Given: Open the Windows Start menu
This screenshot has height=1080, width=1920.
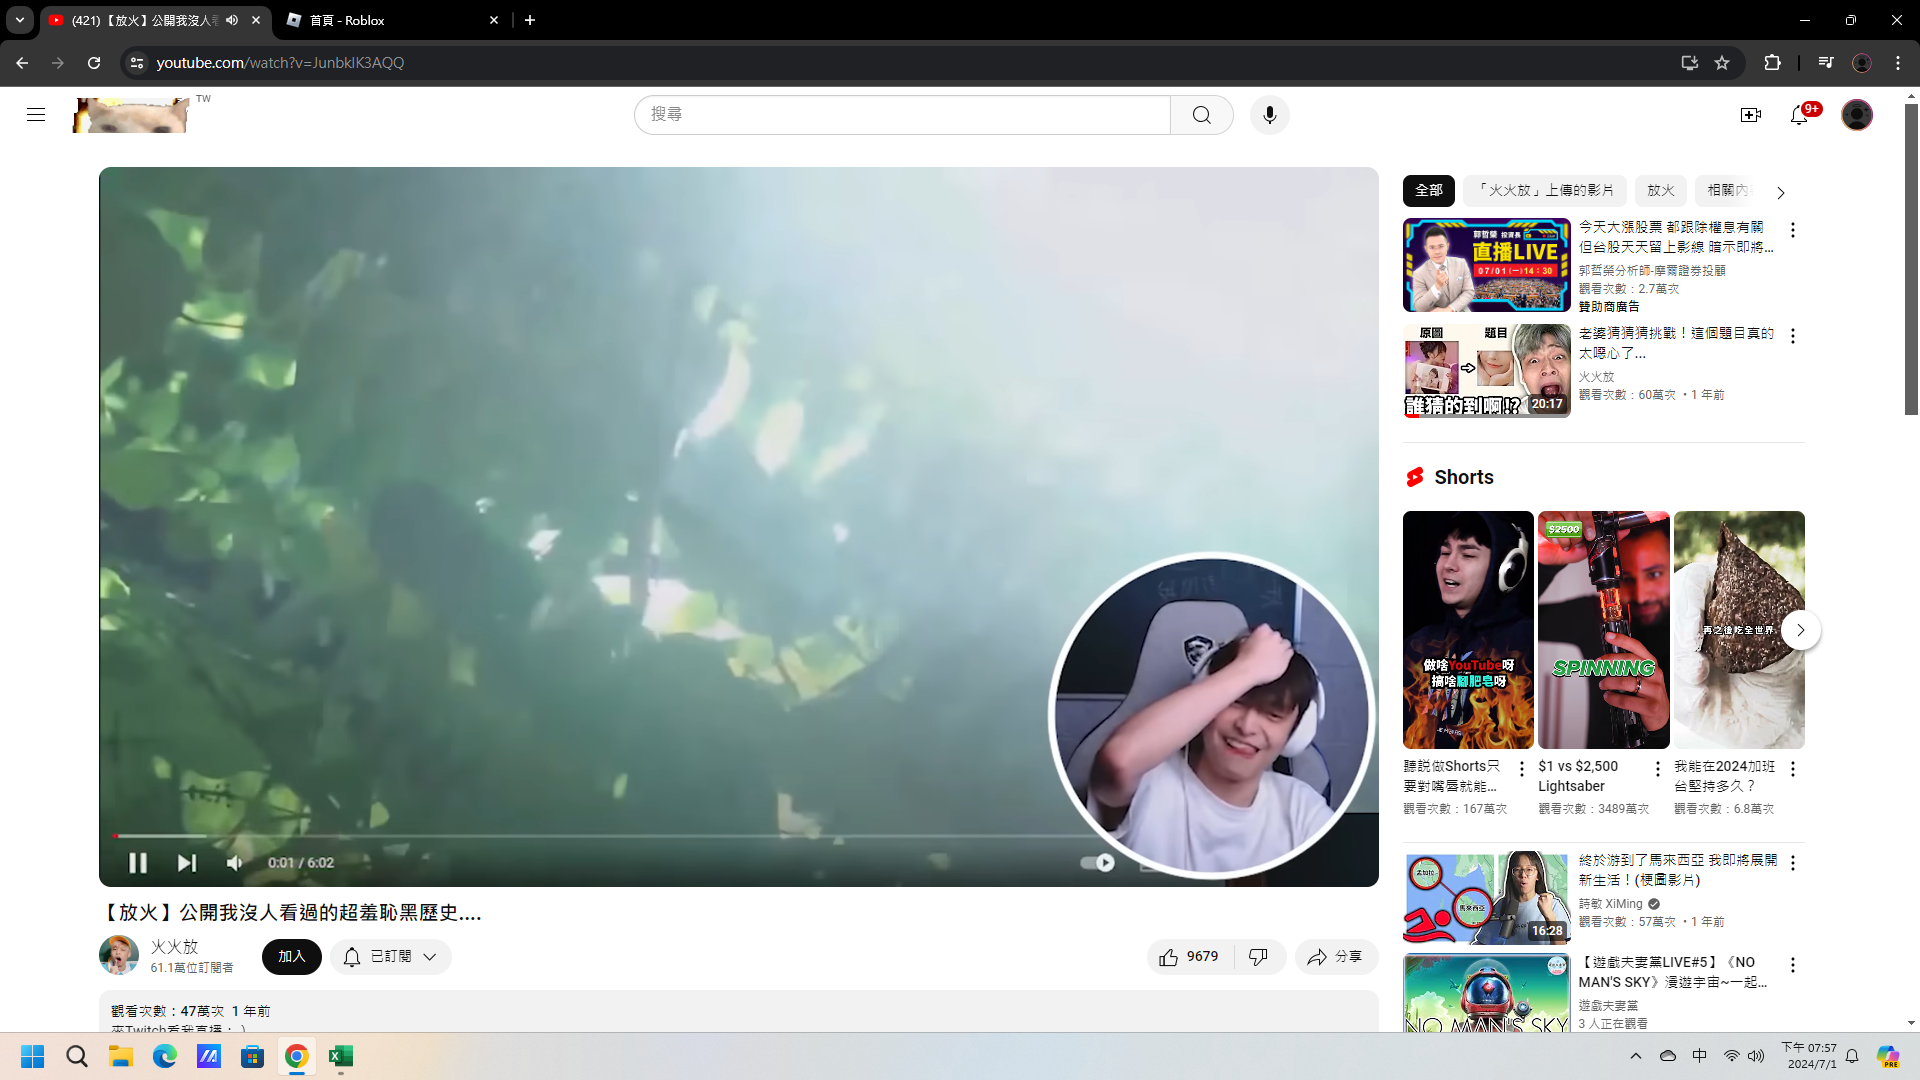Looking at the screenshot, I should pyautogui.click(x=33, y=1056).
